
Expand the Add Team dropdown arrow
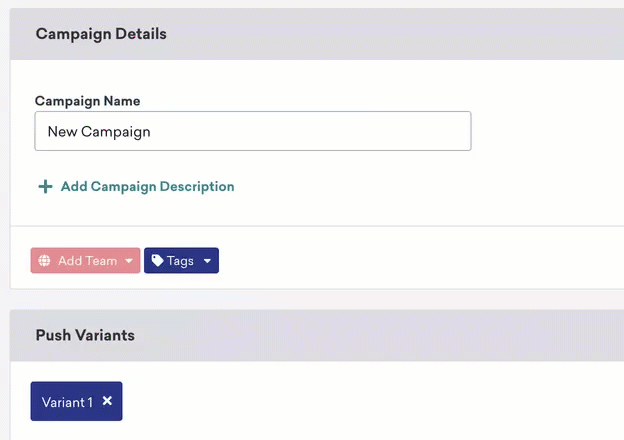point(129,261)
